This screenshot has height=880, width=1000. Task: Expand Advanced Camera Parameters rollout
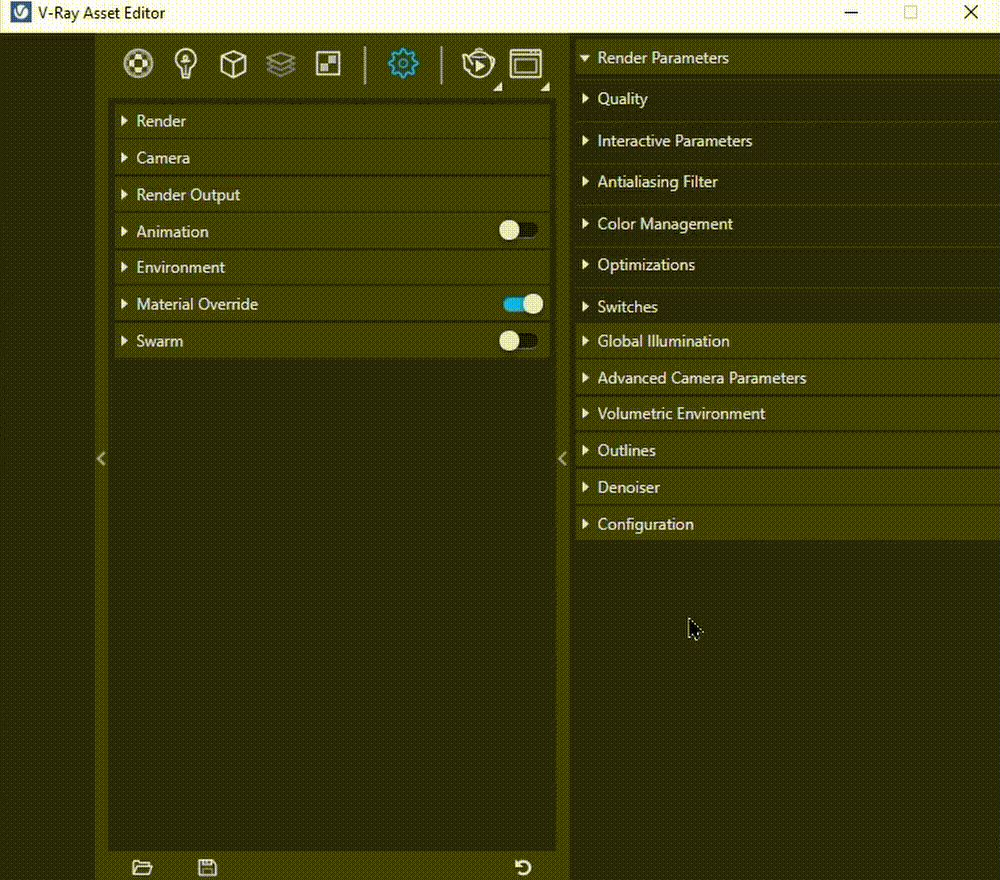point(788,378)
